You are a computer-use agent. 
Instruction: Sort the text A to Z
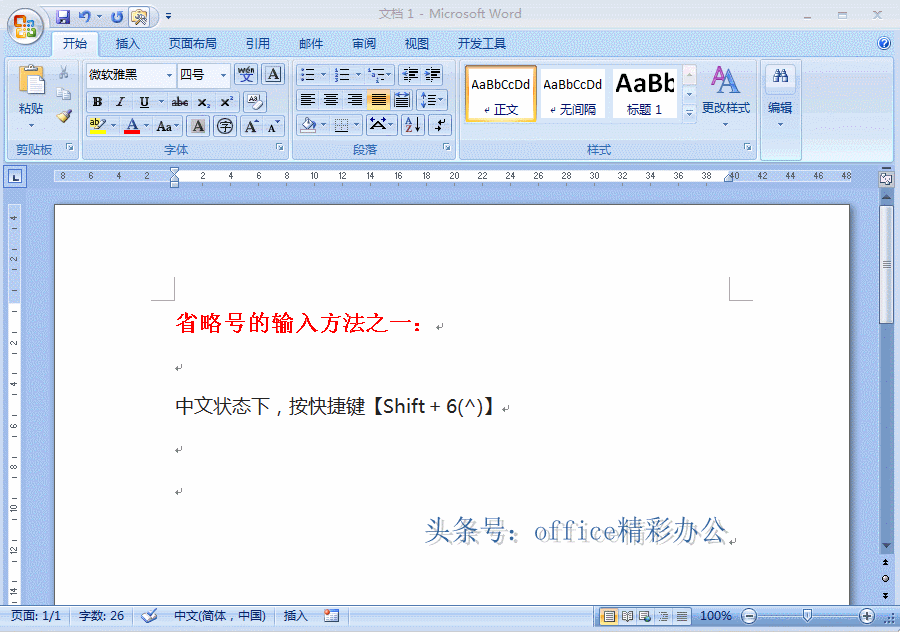click(413, 125)
